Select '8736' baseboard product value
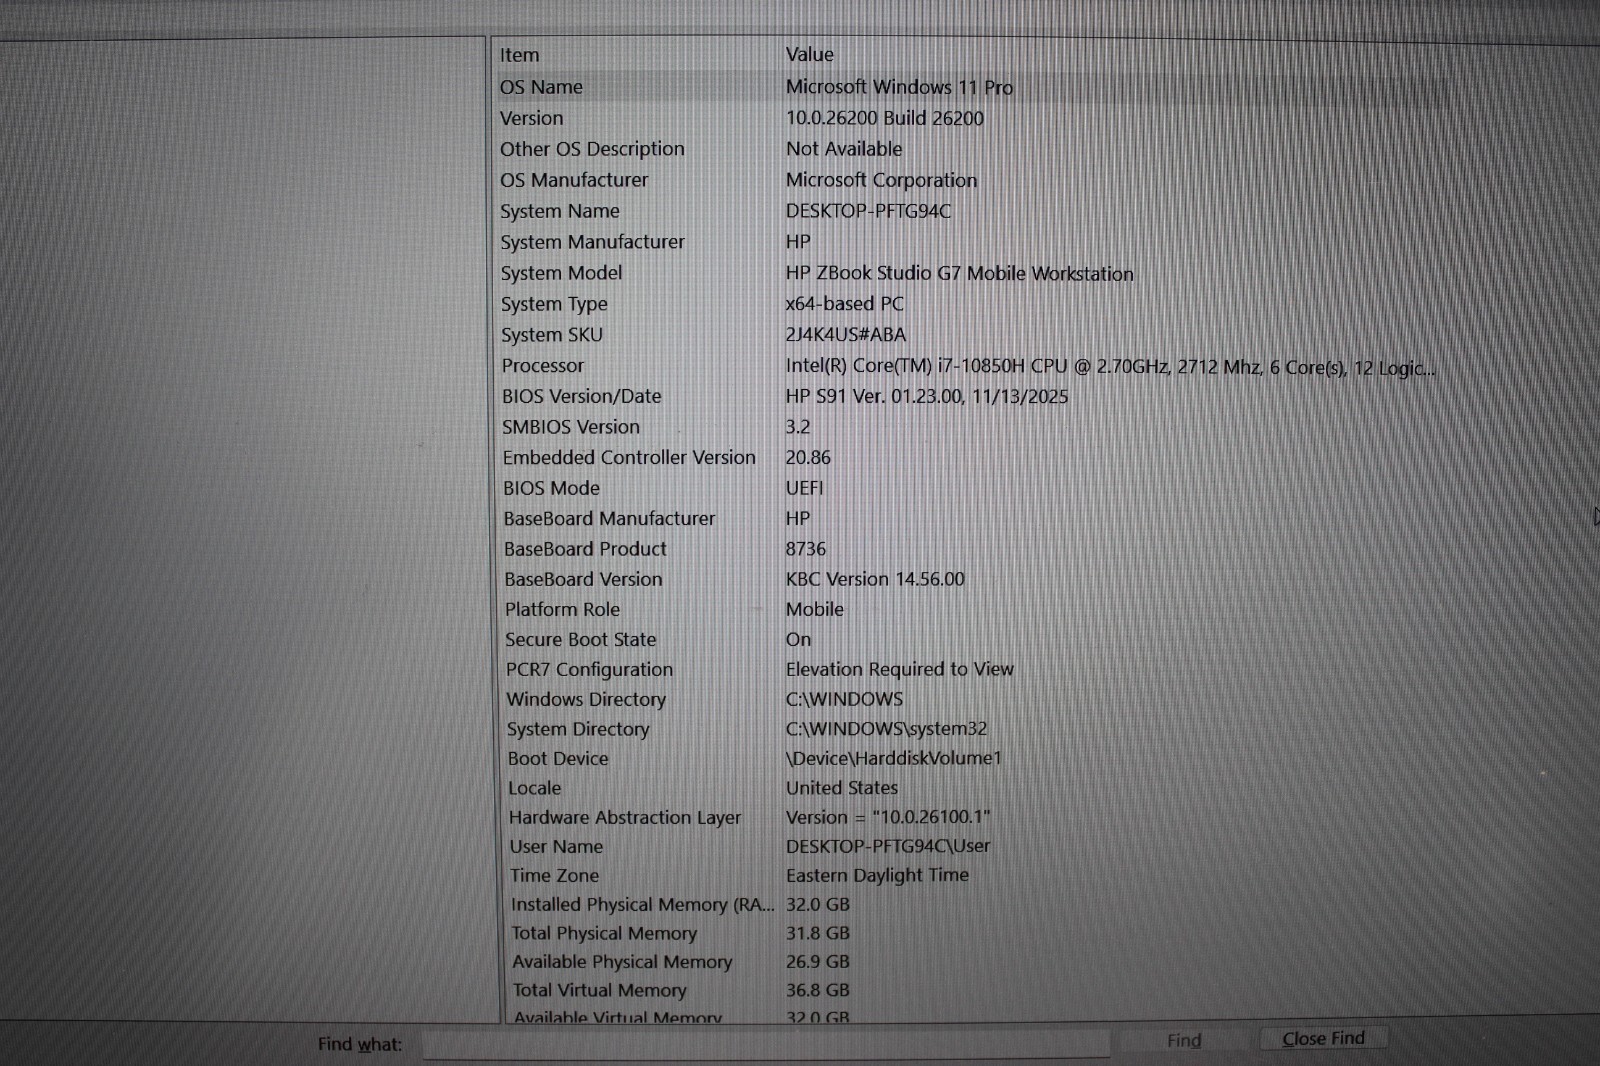 pyautogui.click(x=806, y=549)
